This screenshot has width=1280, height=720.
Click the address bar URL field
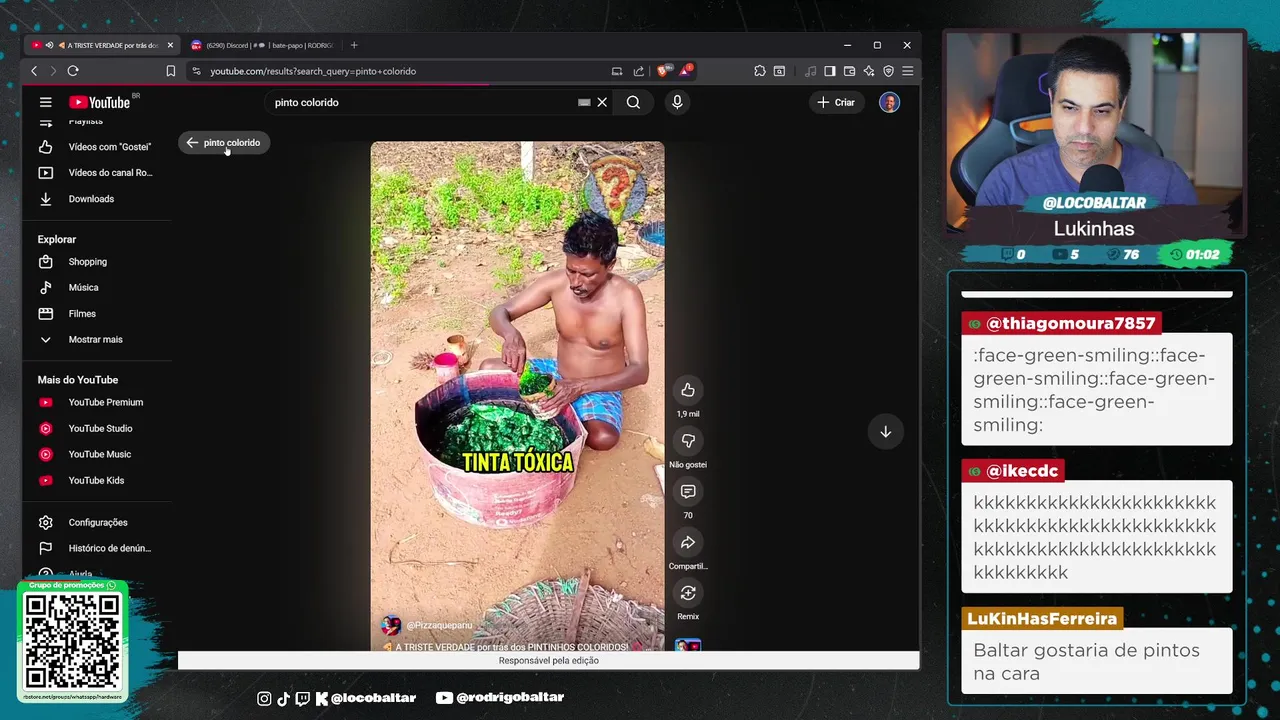tap(400, 71)
